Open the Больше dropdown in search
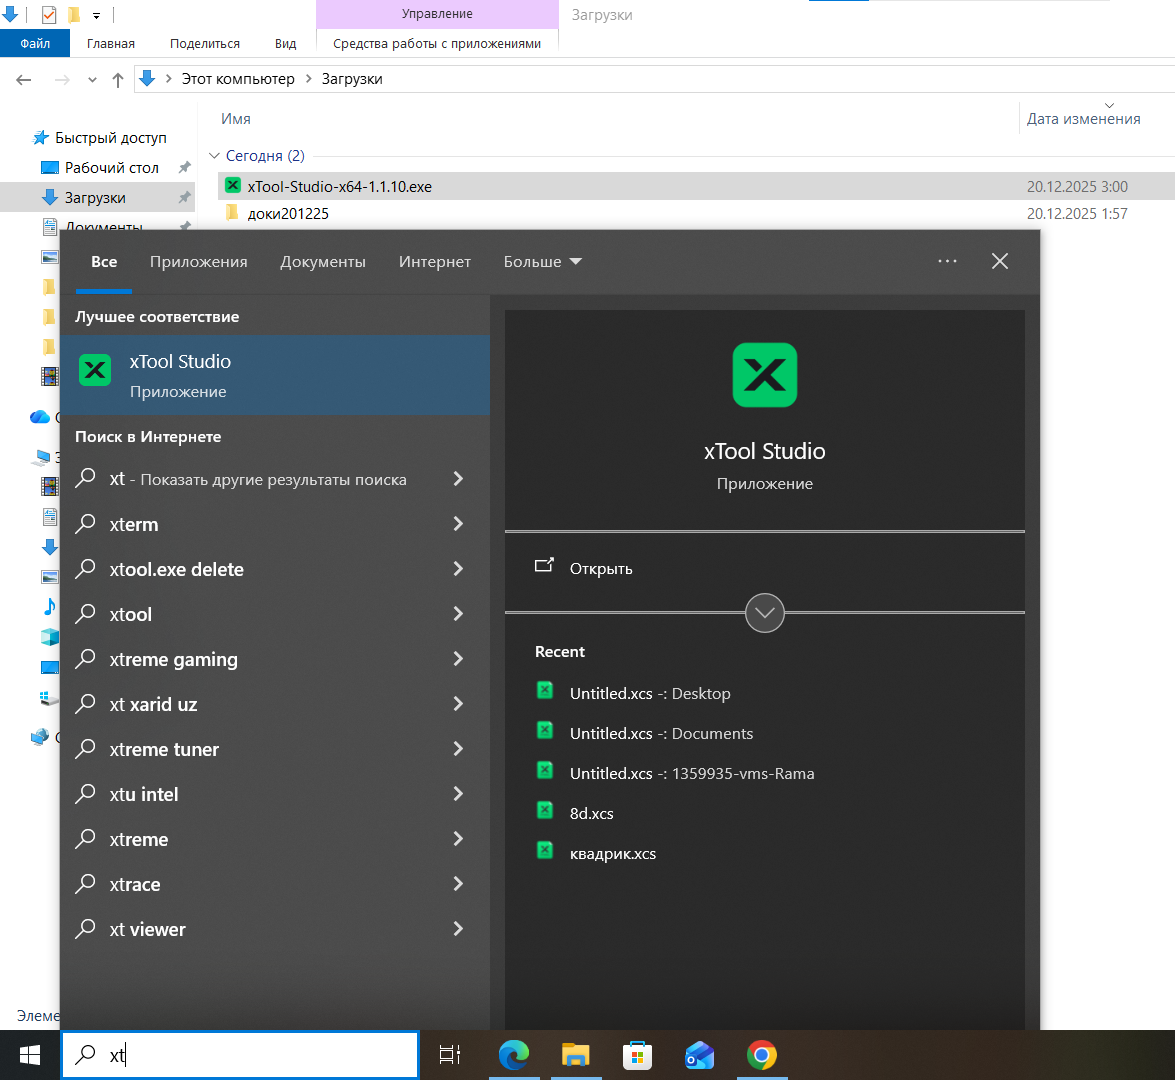This screenshot has width=1175, height=1080. (543, 262)
